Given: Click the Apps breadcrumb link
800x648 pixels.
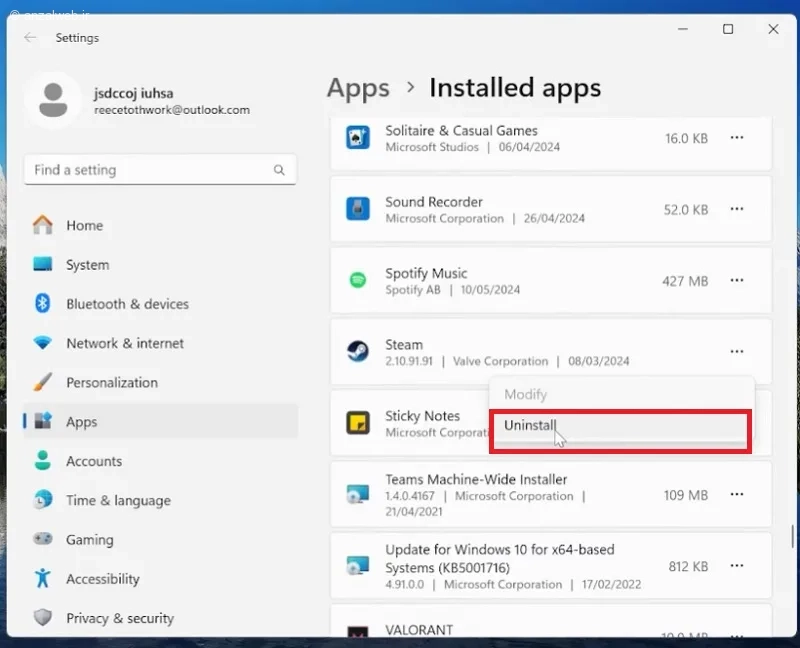Looking at the screenshot, I should point(358,88).
